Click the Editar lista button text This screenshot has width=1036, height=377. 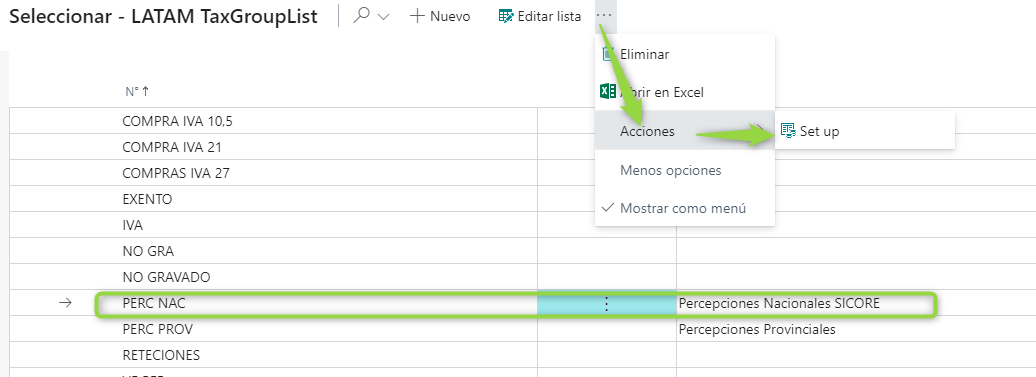[549, 17]
